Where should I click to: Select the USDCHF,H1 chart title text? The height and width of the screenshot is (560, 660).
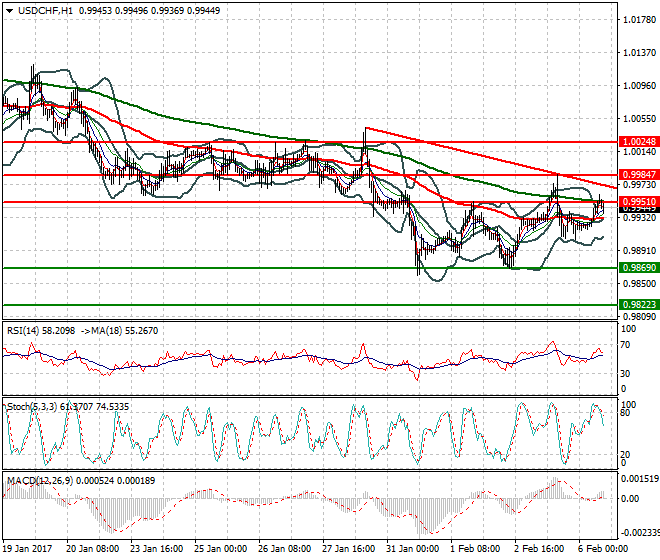tap(45, 11)
